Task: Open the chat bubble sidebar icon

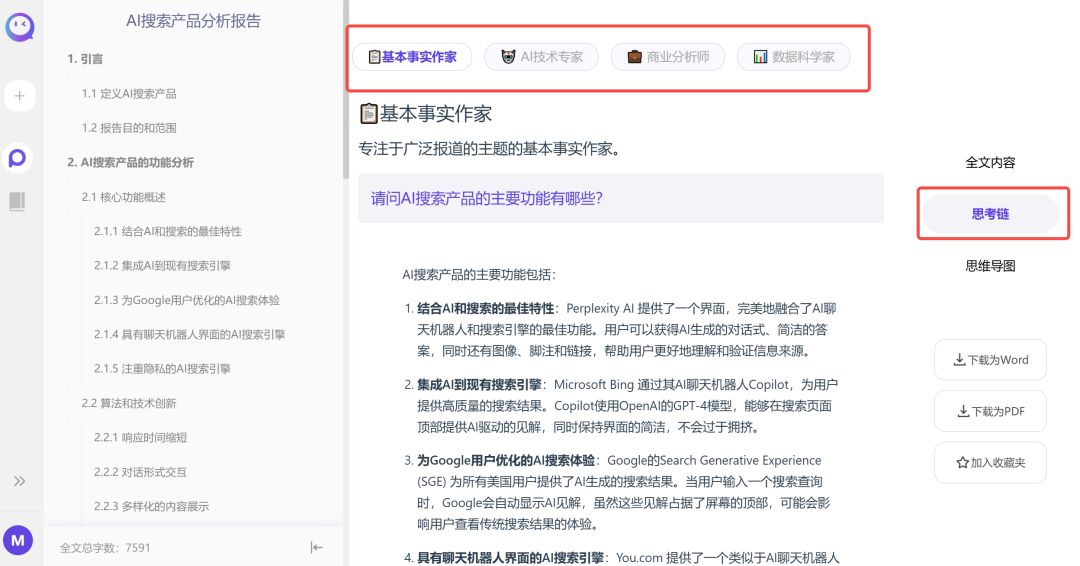Action: coord(18,158)
